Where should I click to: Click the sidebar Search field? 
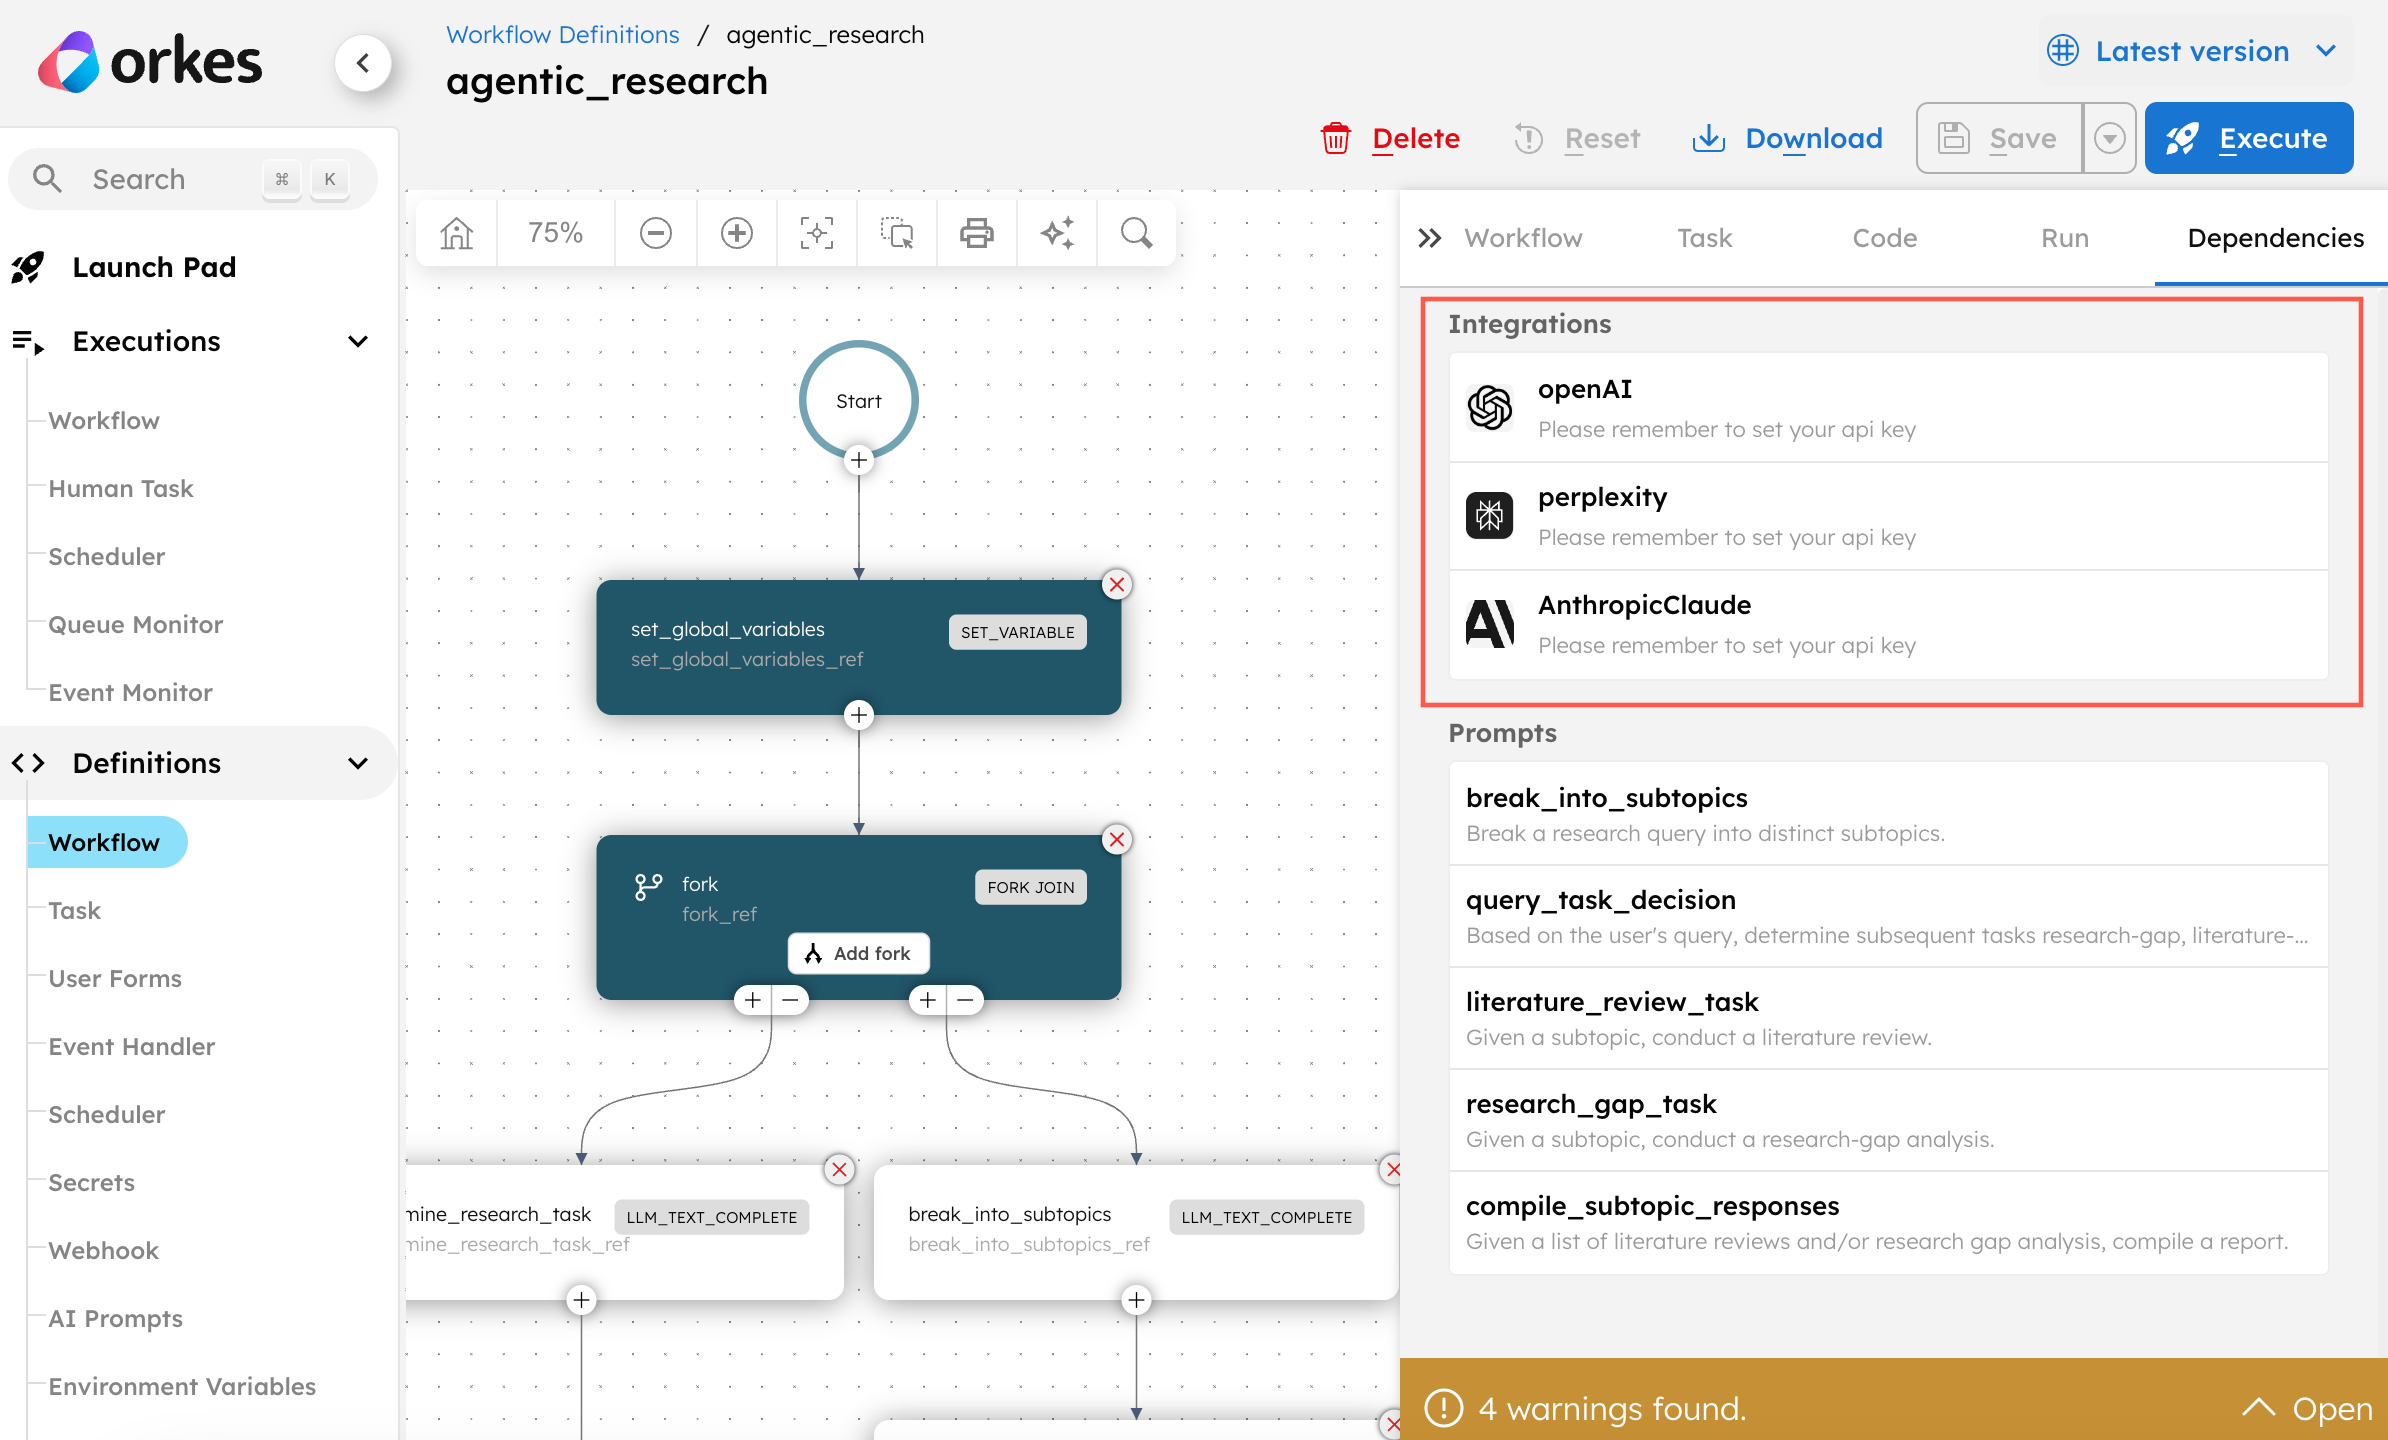(192, 179)
